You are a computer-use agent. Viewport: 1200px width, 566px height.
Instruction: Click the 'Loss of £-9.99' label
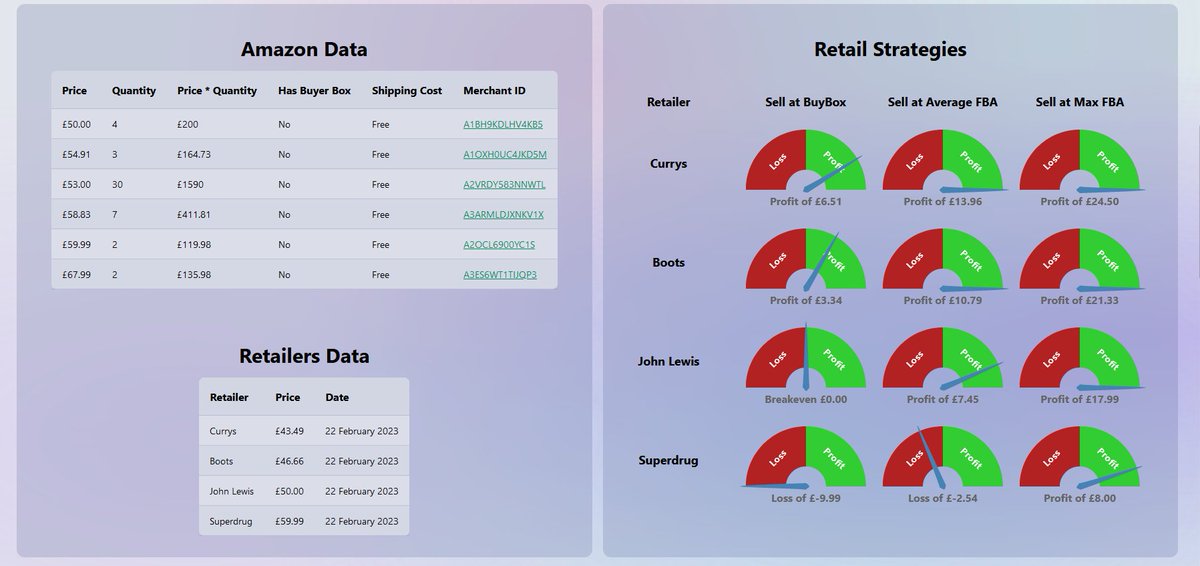tap(806, 498)
